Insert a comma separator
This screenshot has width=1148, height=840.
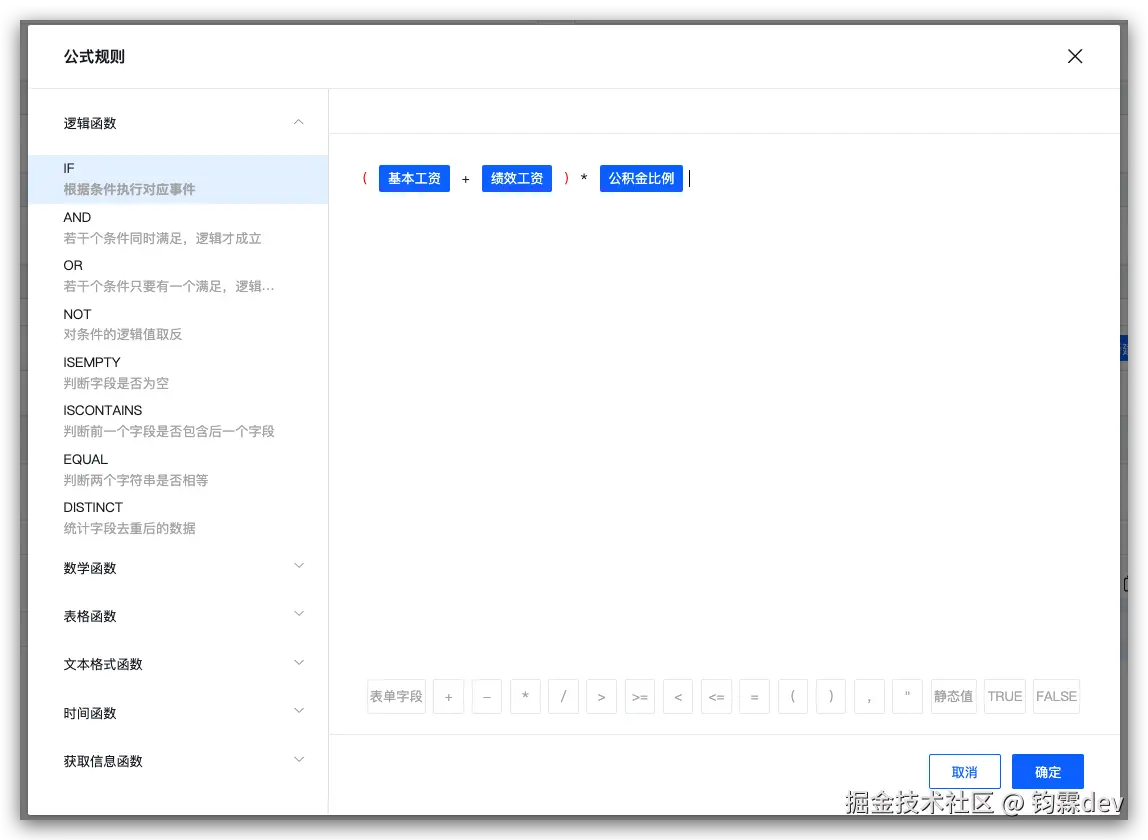pos(869,696)
